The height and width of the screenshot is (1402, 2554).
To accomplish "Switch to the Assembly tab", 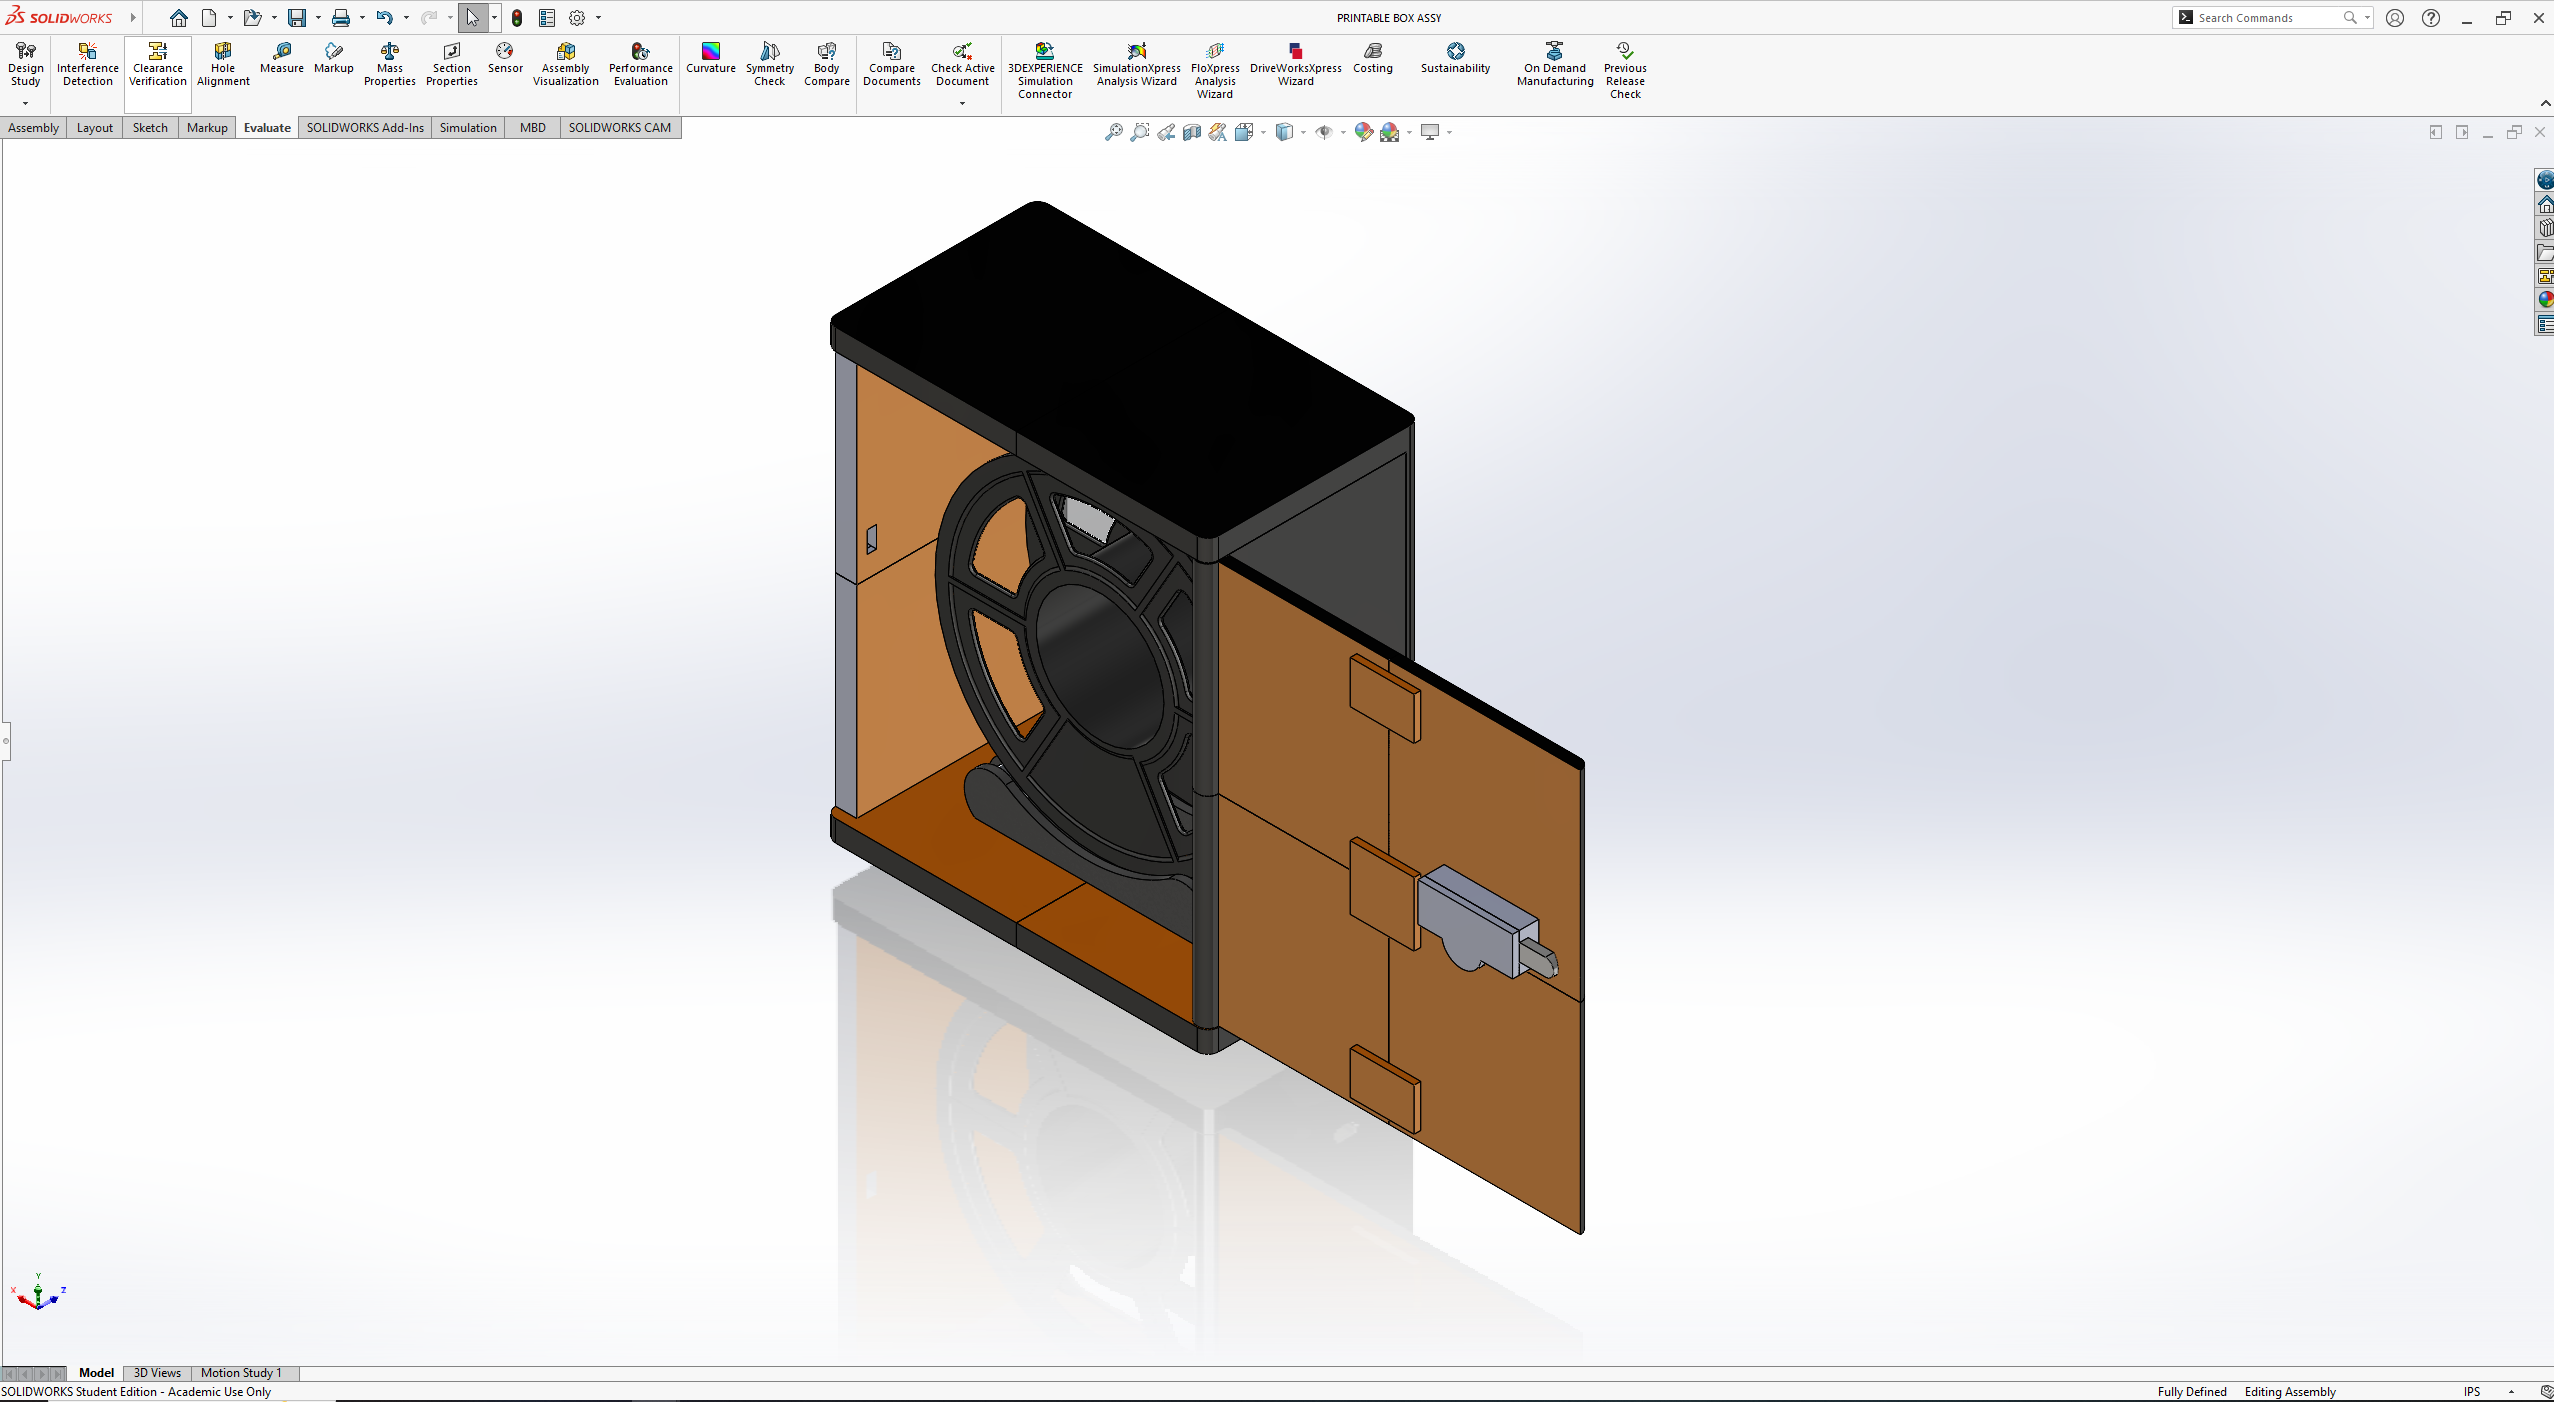I will 33,127.
